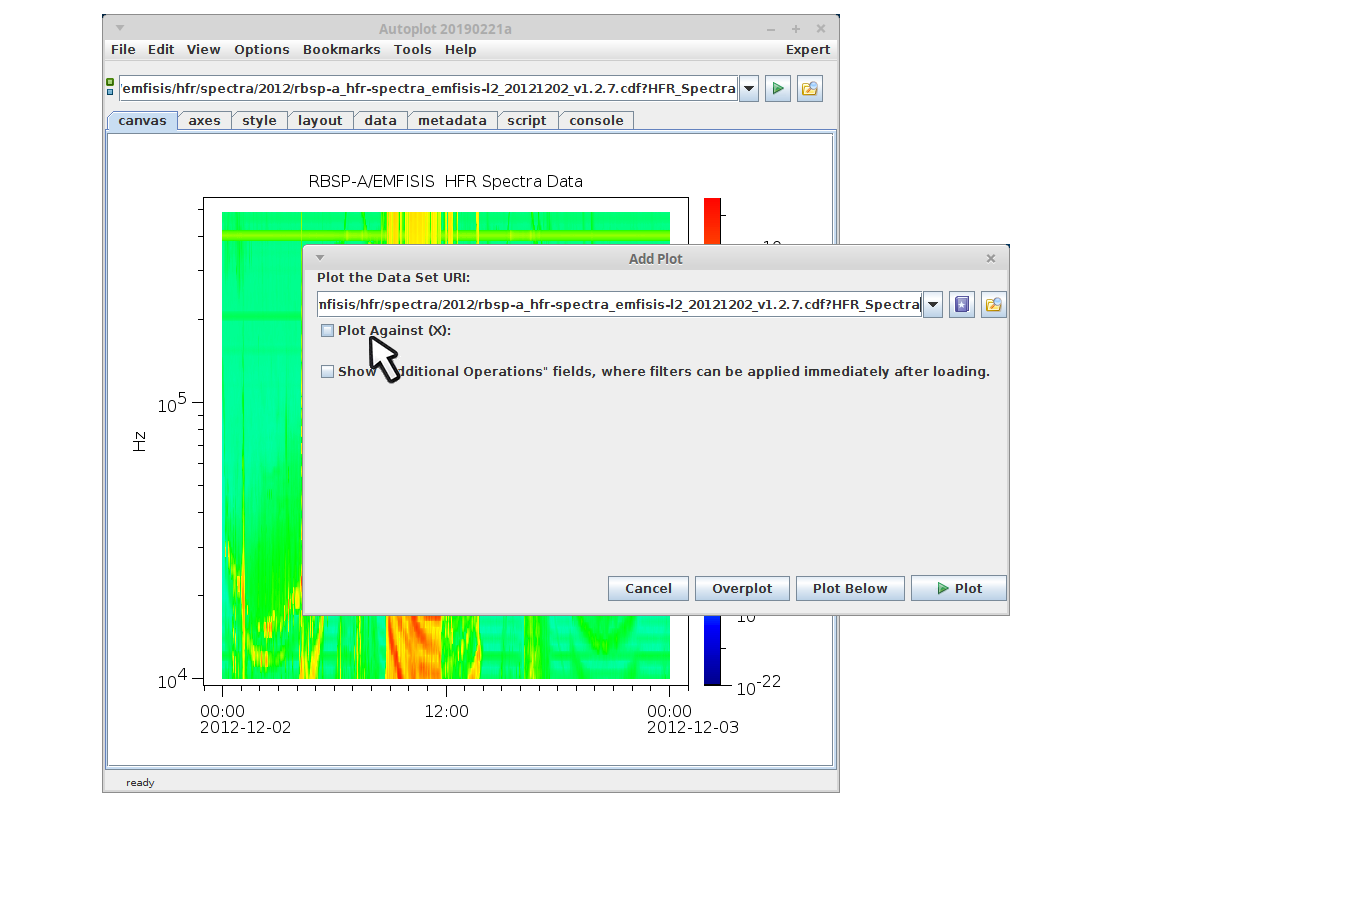Switch to the axes tab
Screen dimensions: 1345x916
(204, 121)
